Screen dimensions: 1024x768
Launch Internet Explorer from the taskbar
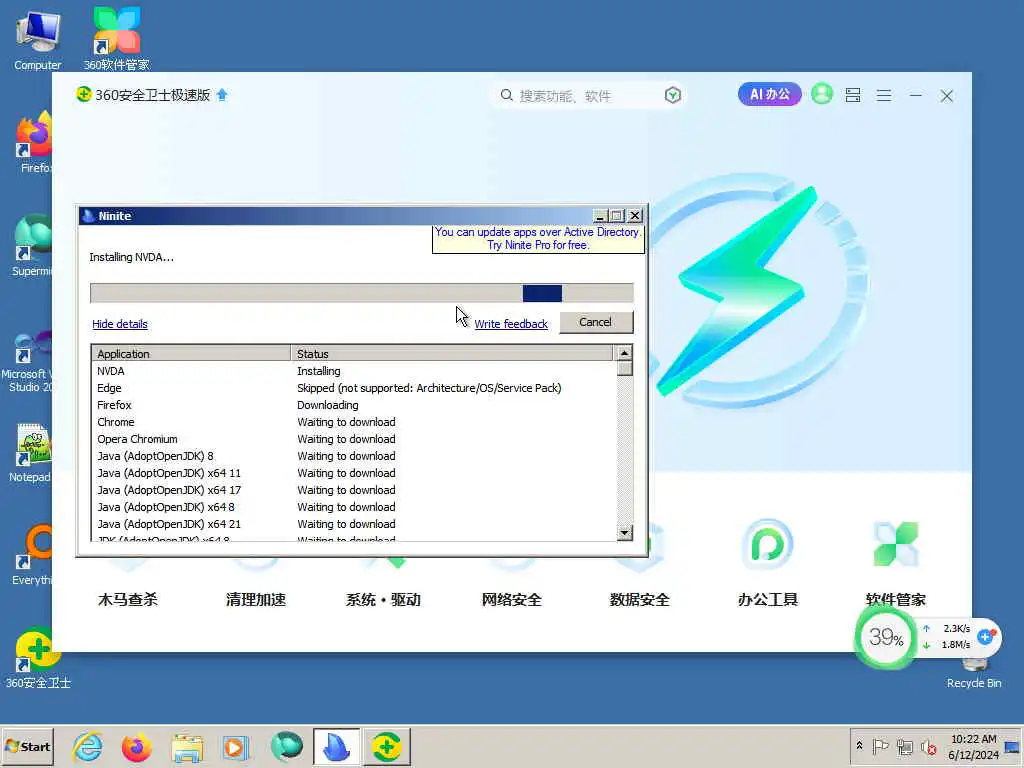pyautogui.click(x=87, y=747)
